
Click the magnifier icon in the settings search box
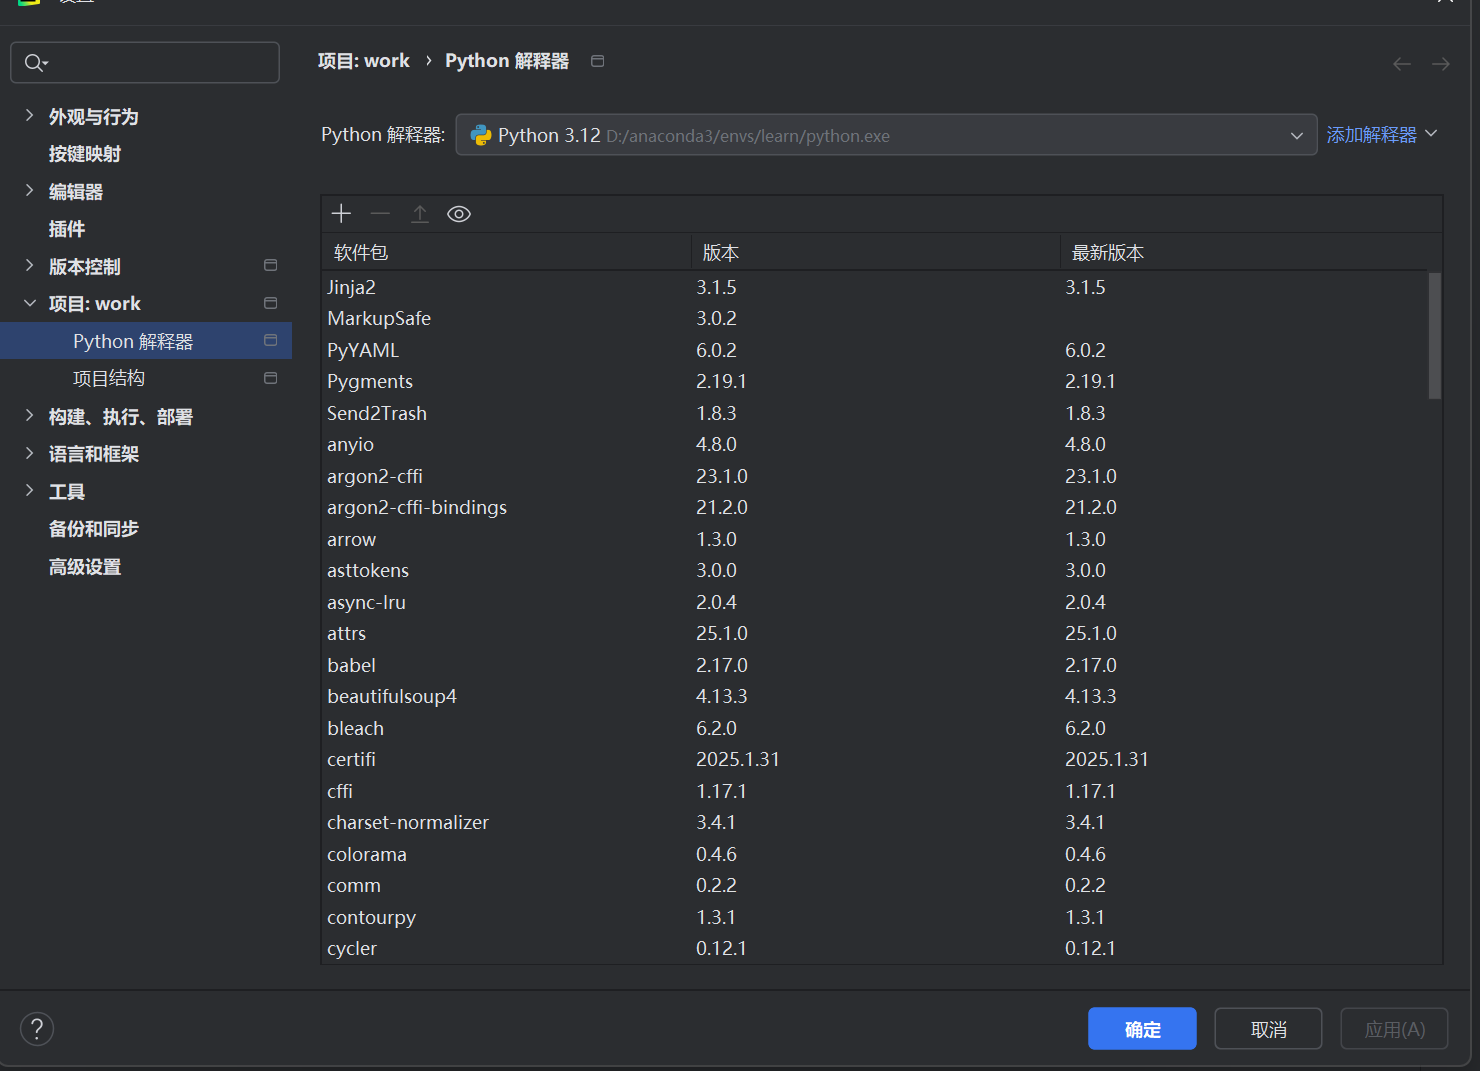point(33,62)
